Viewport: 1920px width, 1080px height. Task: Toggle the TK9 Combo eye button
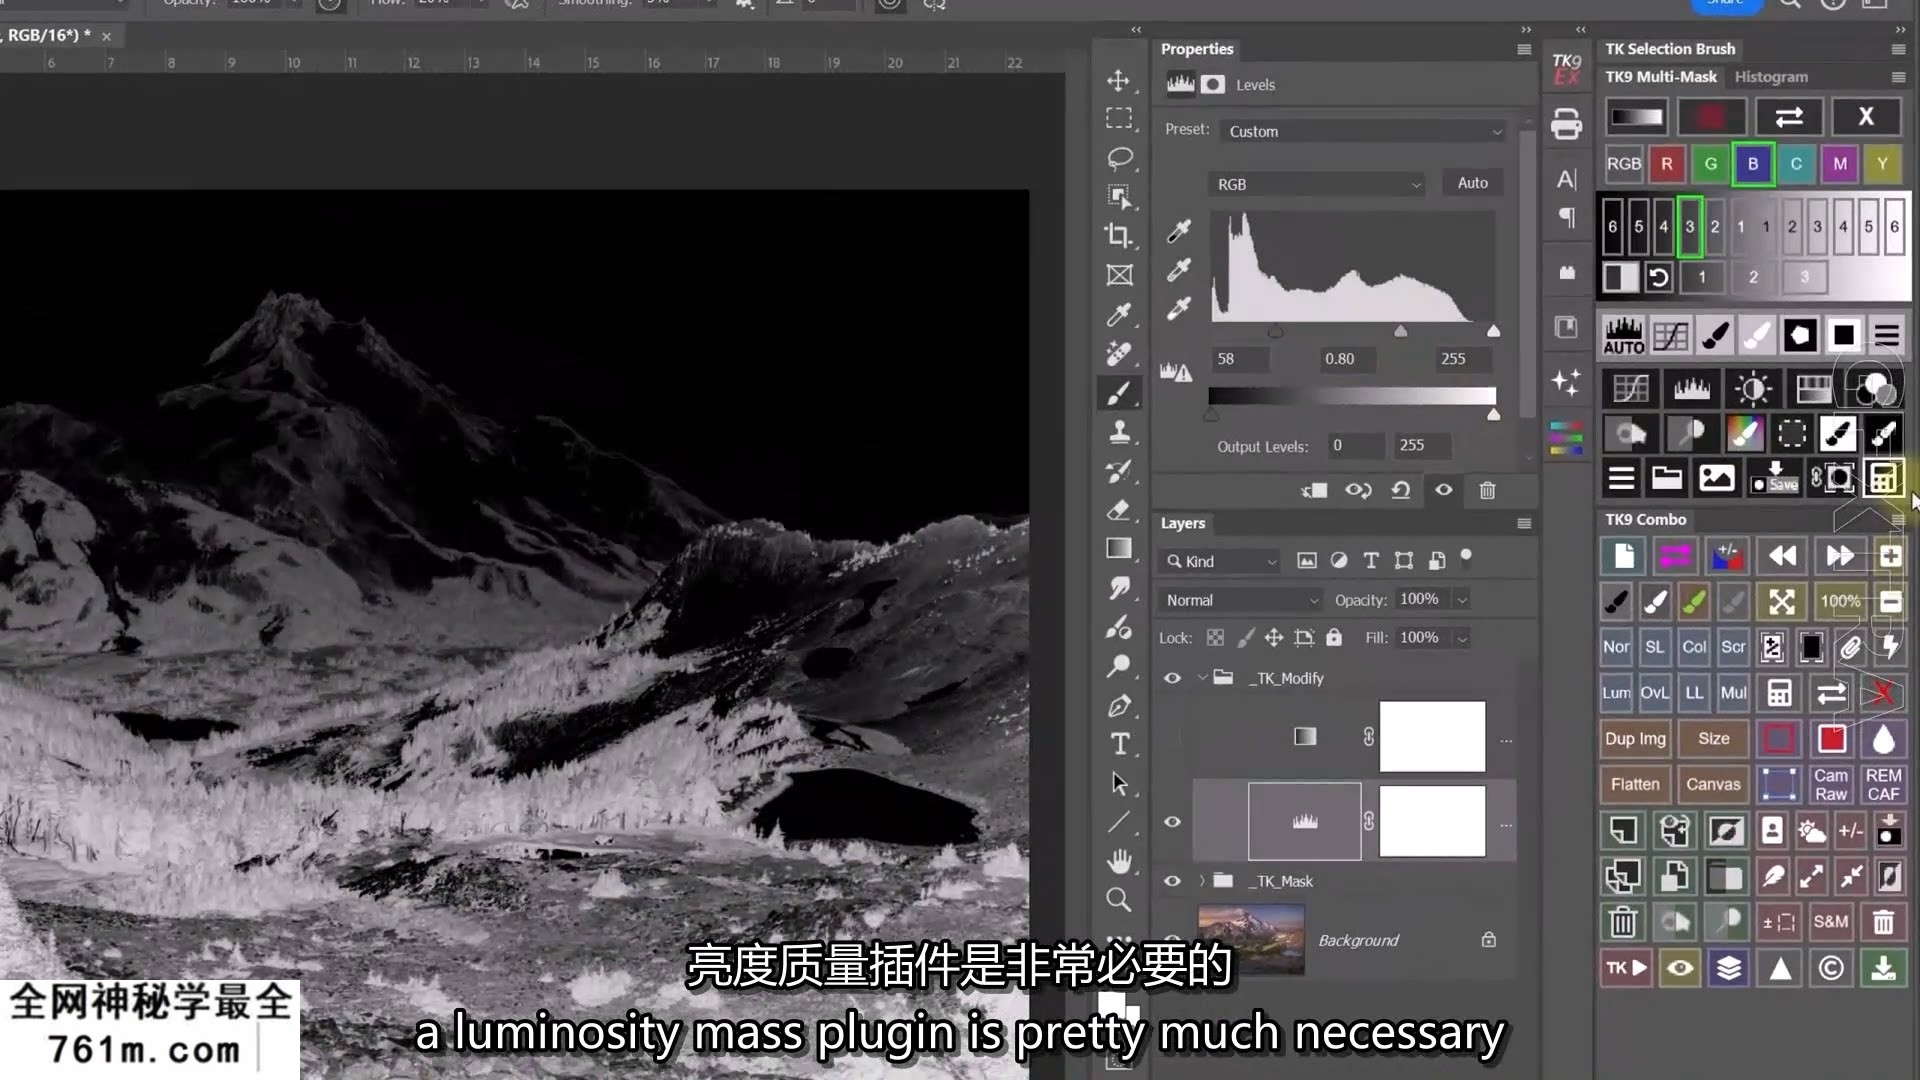(1680, 968)
